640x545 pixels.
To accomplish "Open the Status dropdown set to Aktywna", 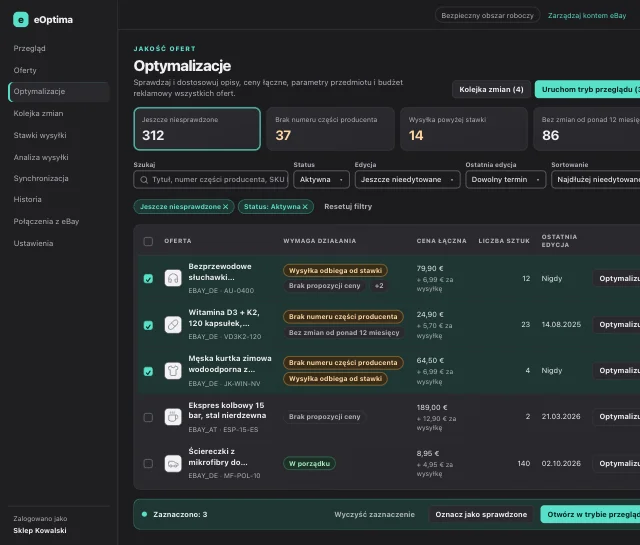I will coord(321,180).
